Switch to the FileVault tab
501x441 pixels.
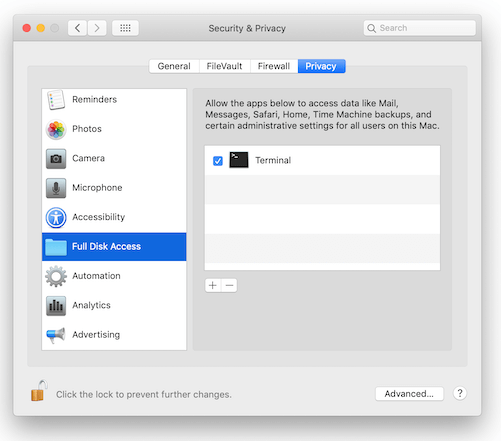(x=224, y=66)
